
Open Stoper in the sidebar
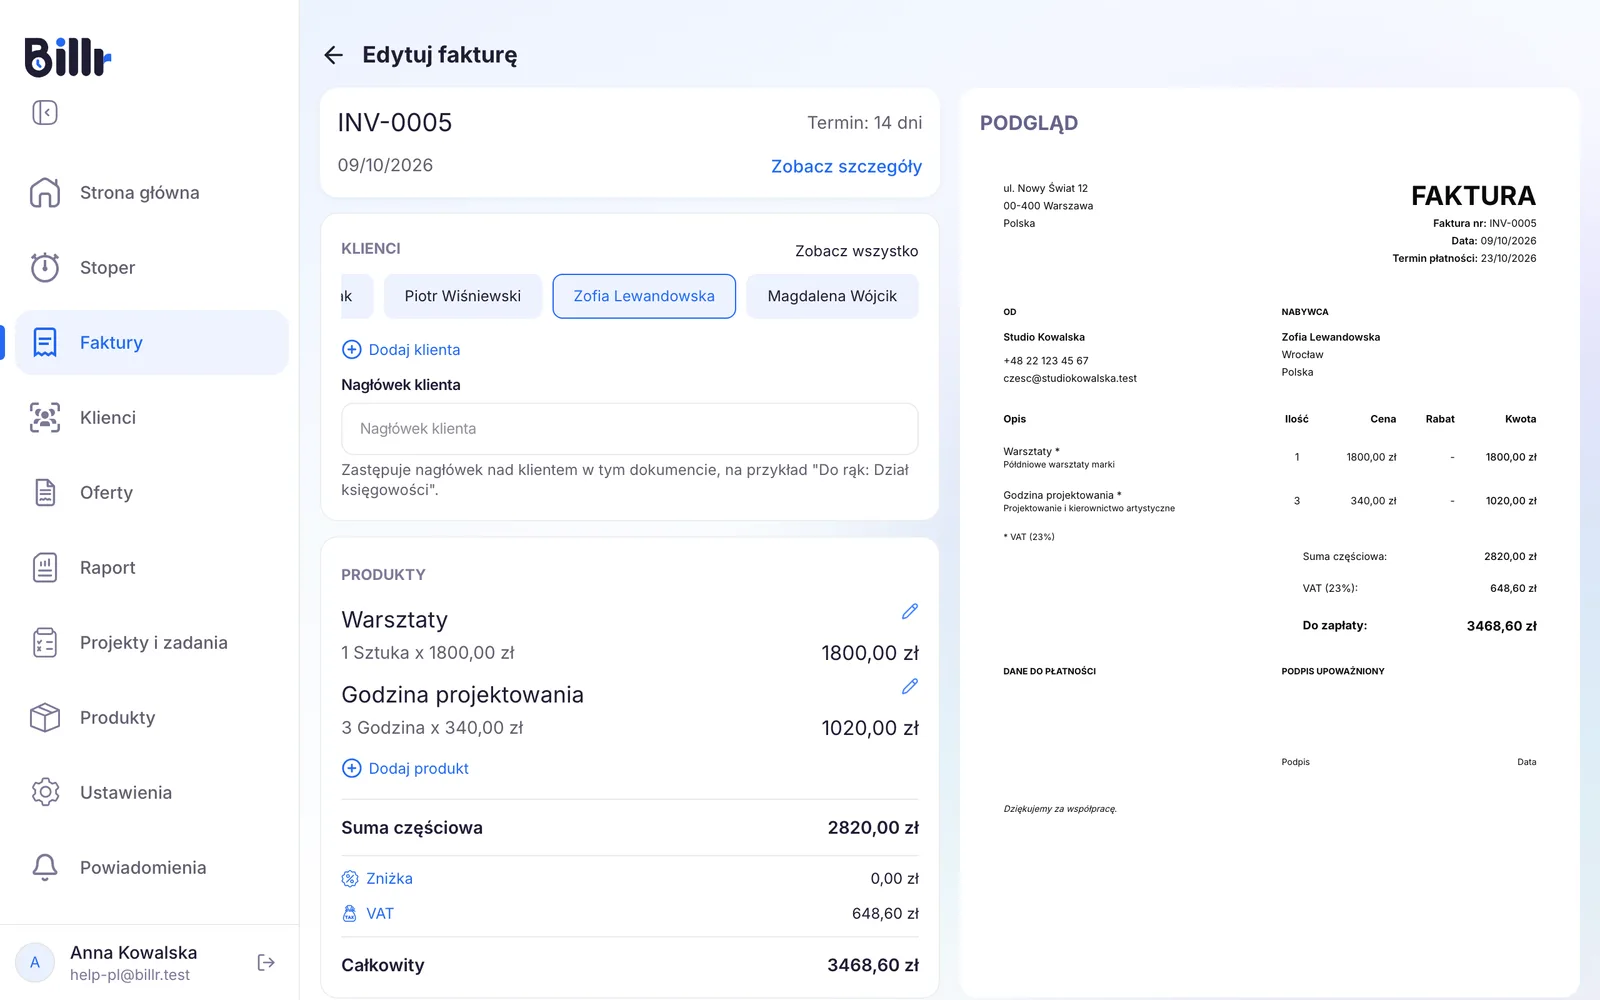[152, 267]
